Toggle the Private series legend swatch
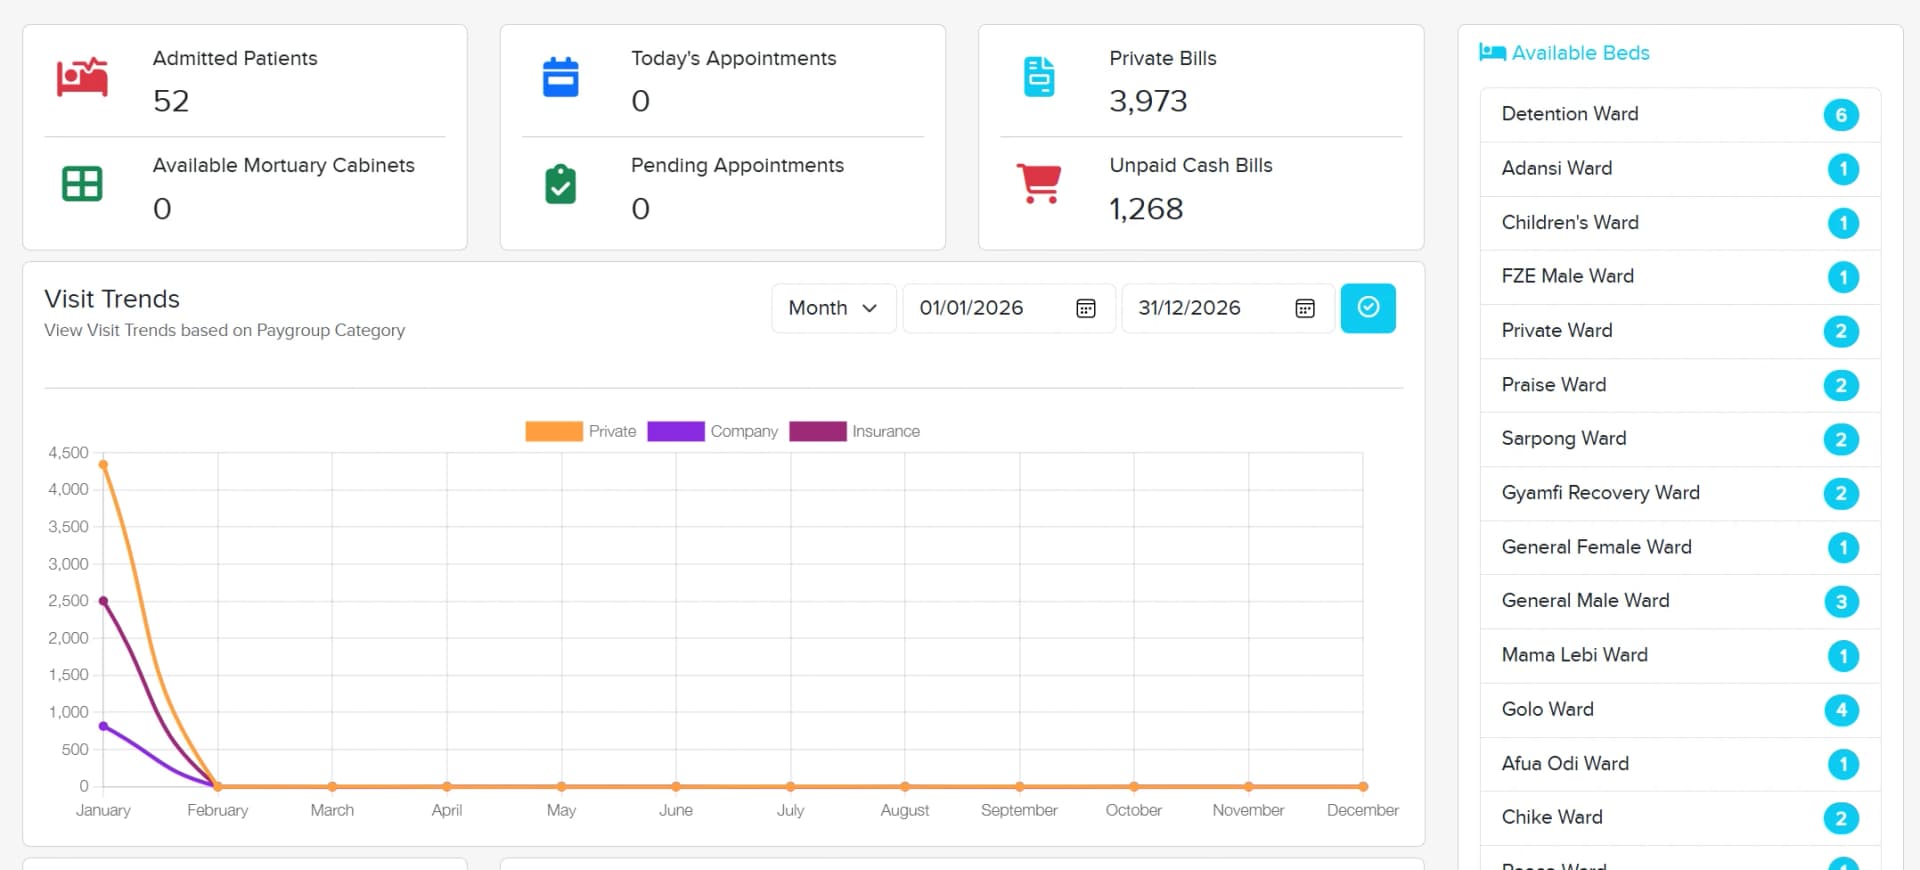The width and height of the screenshot is (1920, 870). pos(554,431)
